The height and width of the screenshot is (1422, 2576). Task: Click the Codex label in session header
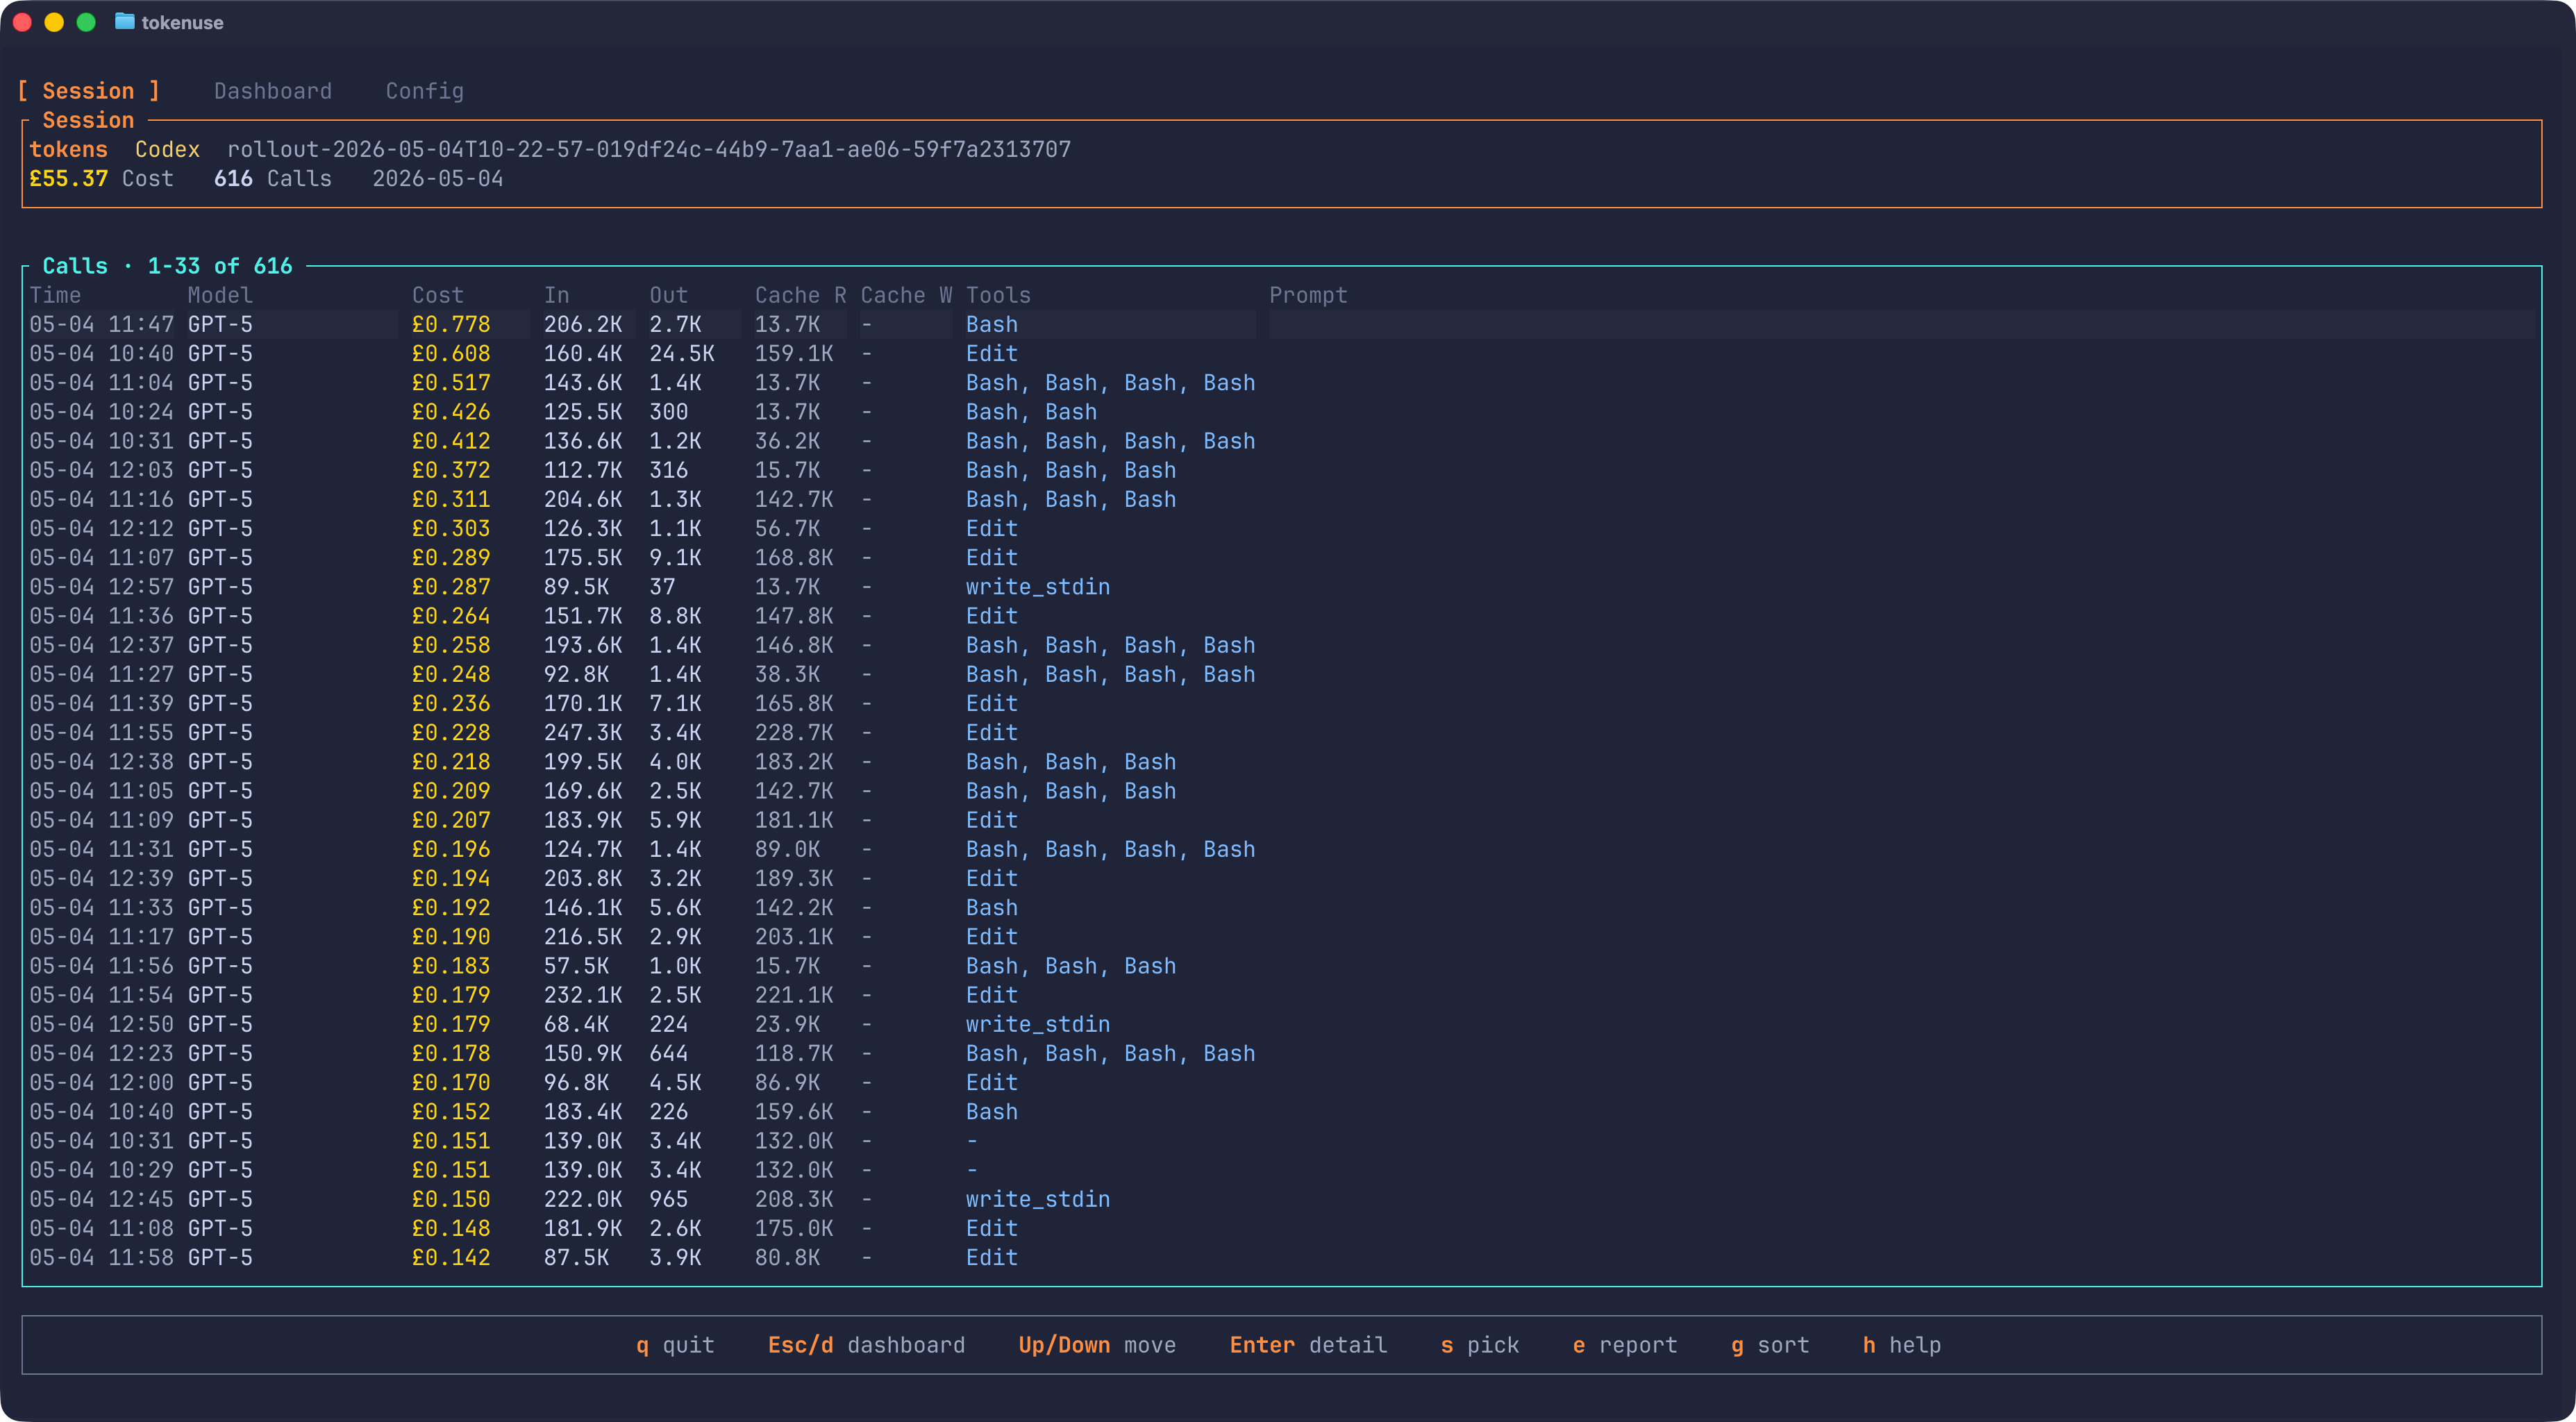point(167,149)
